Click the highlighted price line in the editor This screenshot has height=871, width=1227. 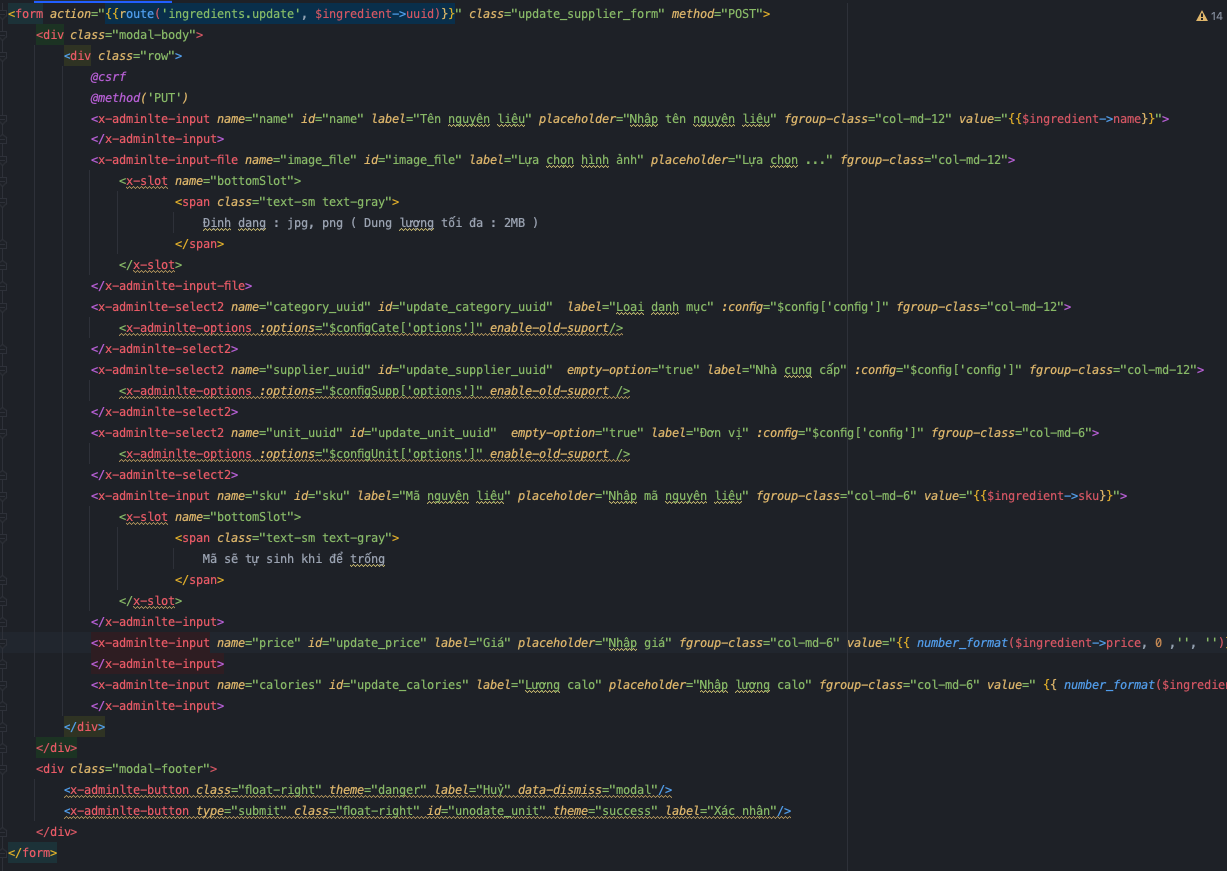pyautogui.click(x=400, y=642)
